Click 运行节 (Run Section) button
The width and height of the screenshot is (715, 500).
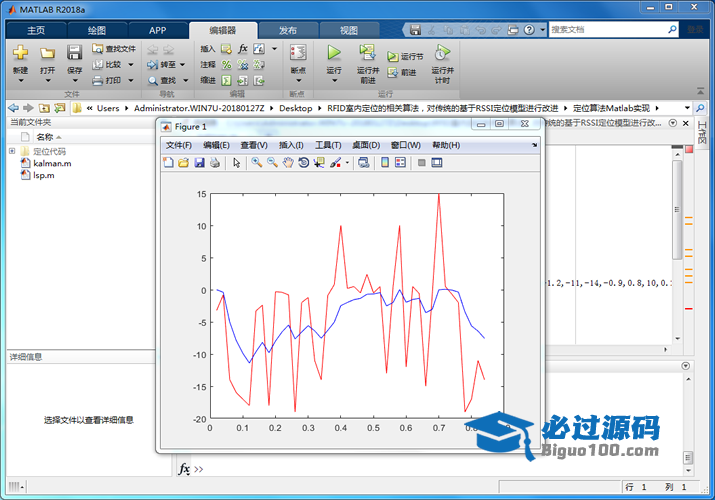click(x=405, y=56)
